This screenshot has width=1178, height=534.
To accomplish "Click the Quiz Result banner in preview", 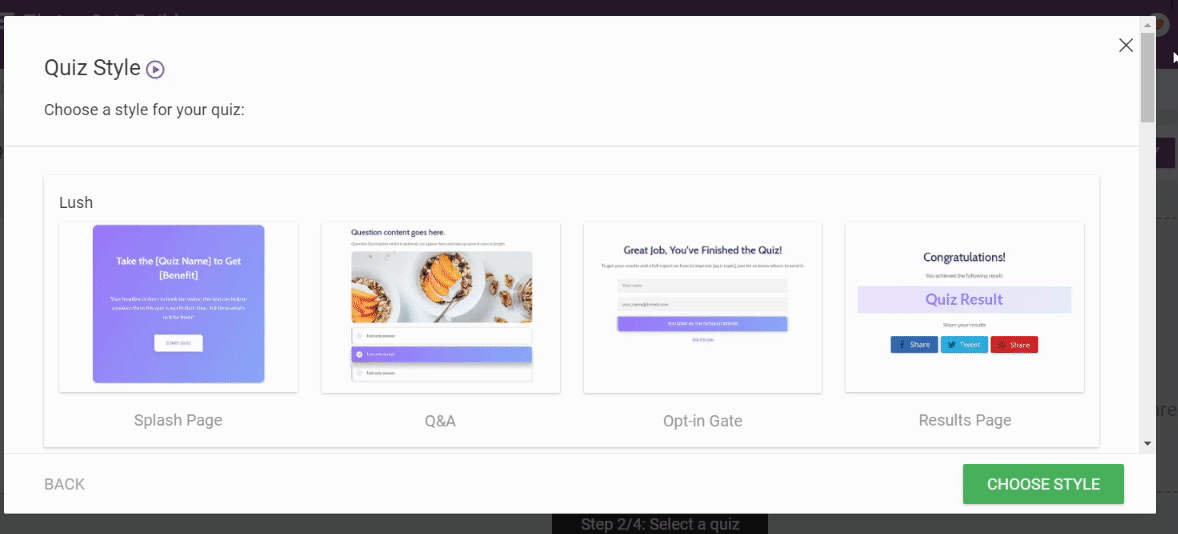I will 964,299.
